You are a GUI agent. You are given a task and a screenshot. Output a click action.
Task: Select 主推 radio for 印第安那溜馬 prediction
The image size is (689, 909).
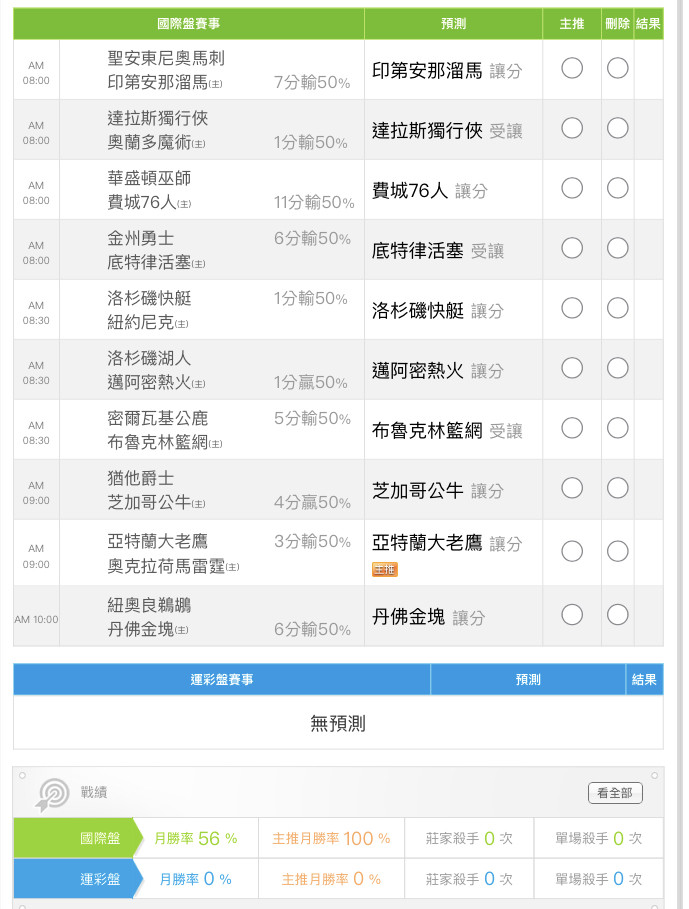point(572,68)
